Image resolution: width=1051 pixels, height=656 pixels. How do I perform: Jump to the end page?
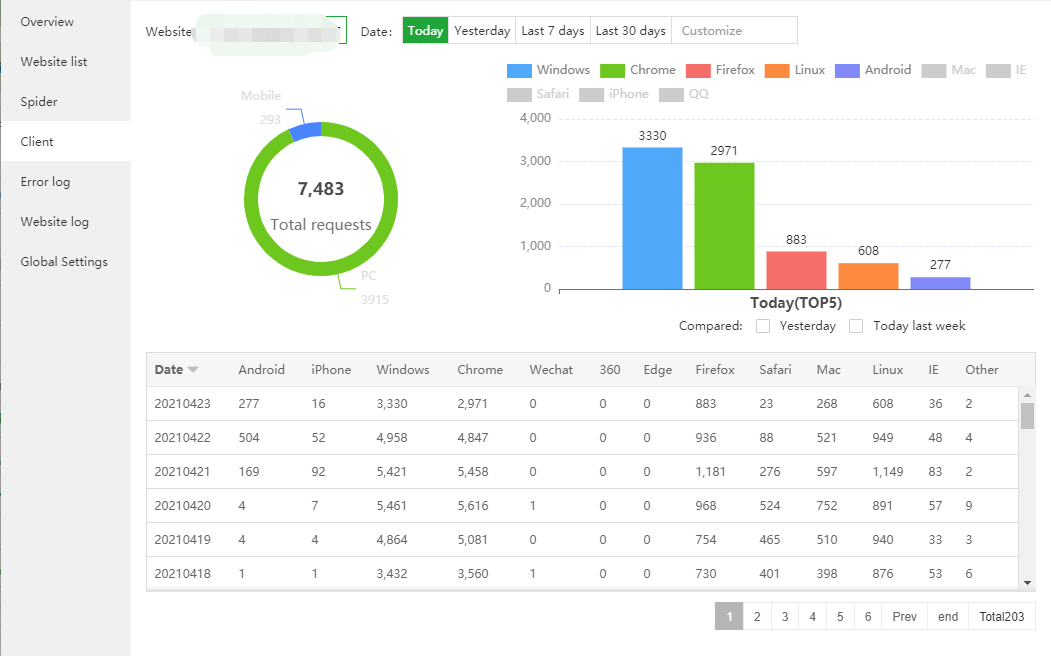(948, 617)
